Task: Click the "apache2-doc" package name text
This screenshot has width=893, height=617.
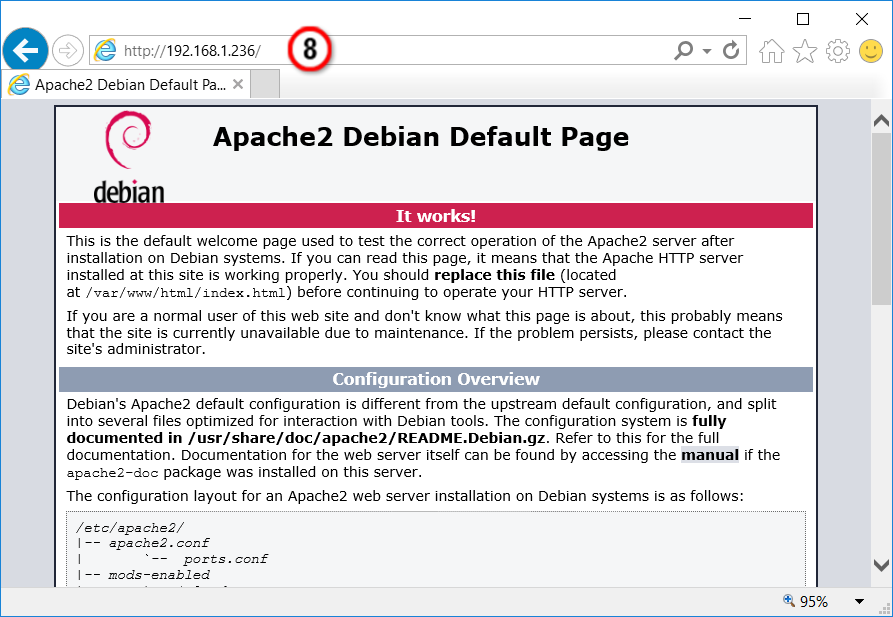Action: pos(113,473)
